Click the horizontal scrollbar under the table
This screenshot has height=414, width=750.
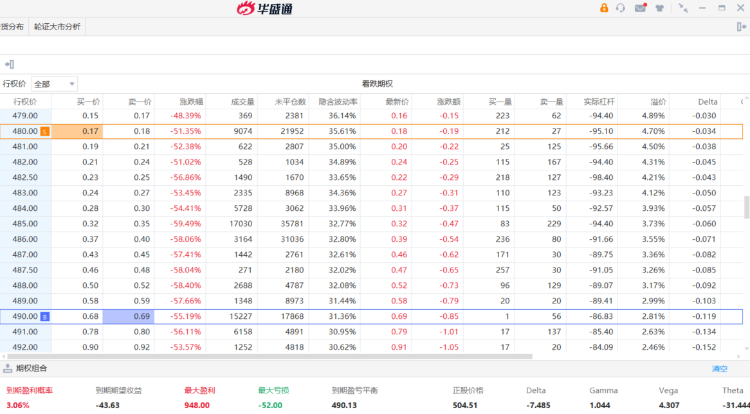point(269,357)
